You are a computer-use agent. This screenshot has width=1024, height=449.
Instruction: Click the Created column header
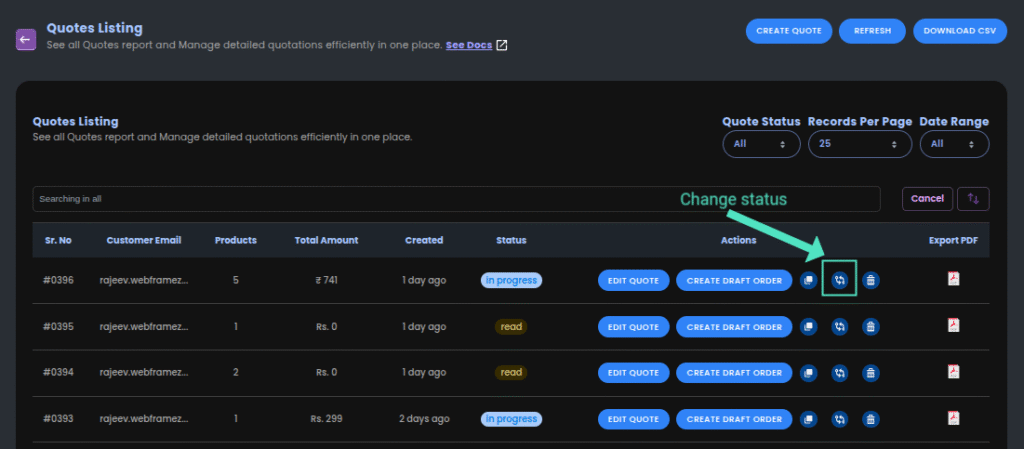424,240
